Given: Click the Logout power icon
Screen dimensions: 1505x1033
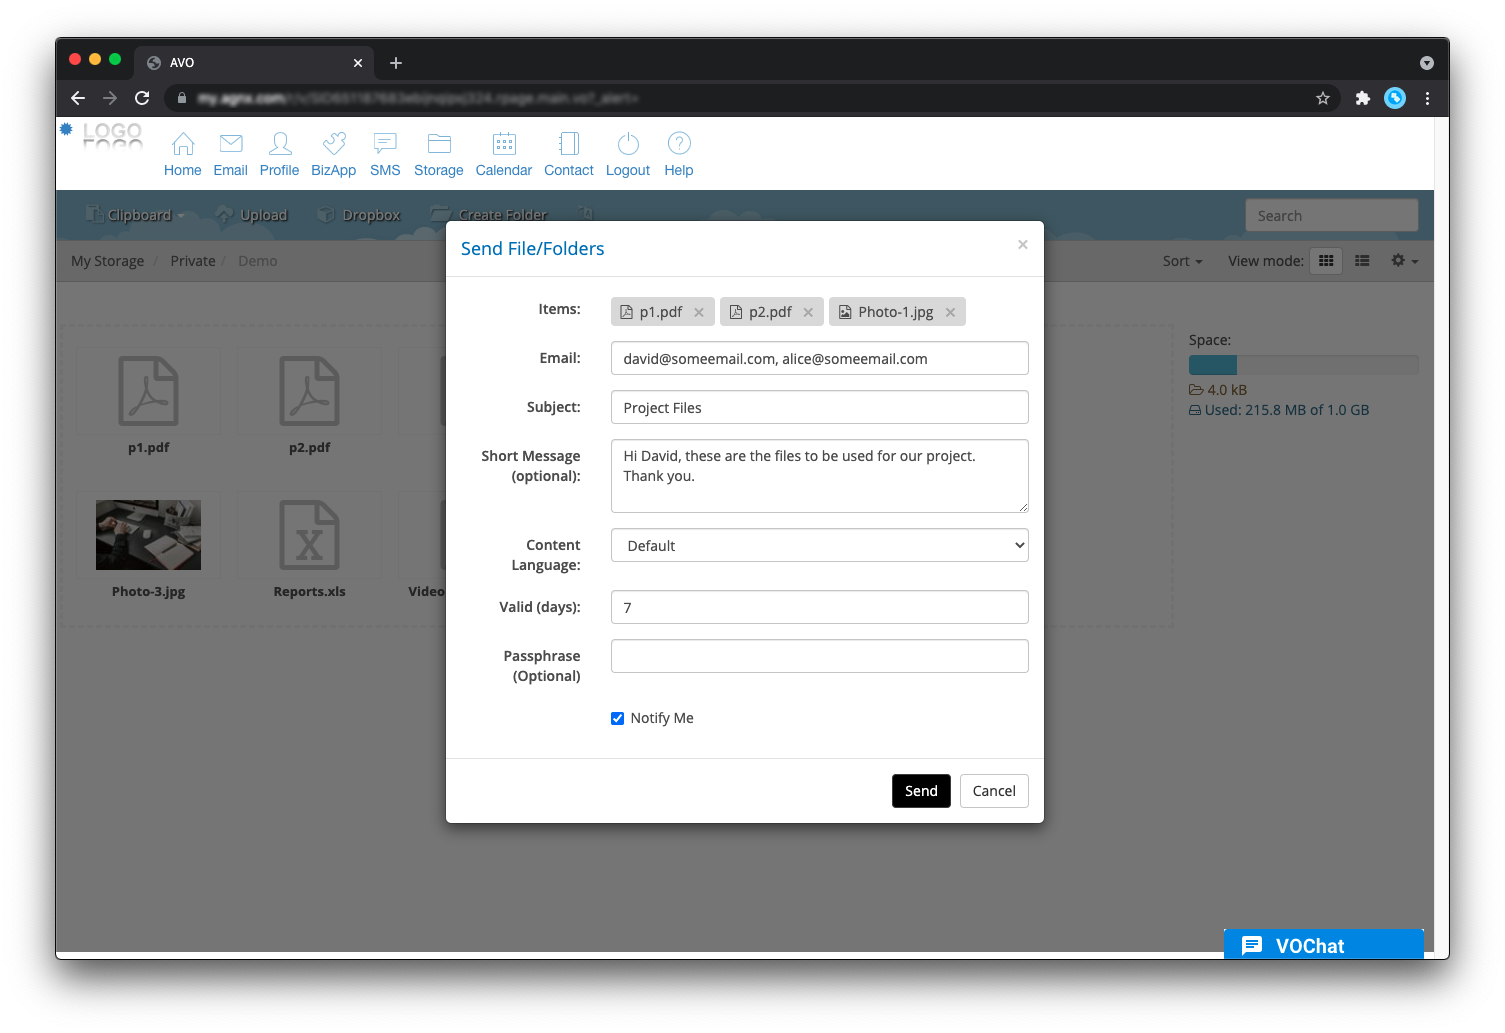Looking at the screenshot, I should [628, 145].
